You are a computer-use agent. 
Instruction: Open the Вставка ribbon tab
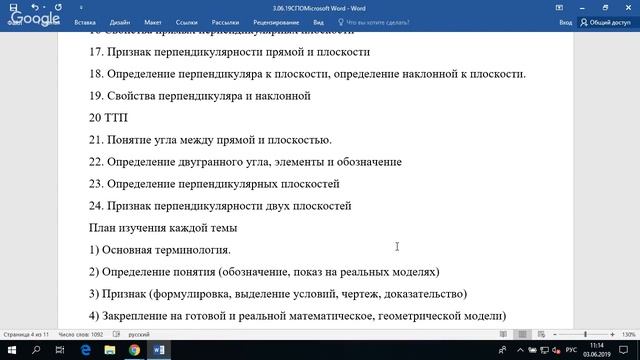pyautogui.click(x=85, y=22)
